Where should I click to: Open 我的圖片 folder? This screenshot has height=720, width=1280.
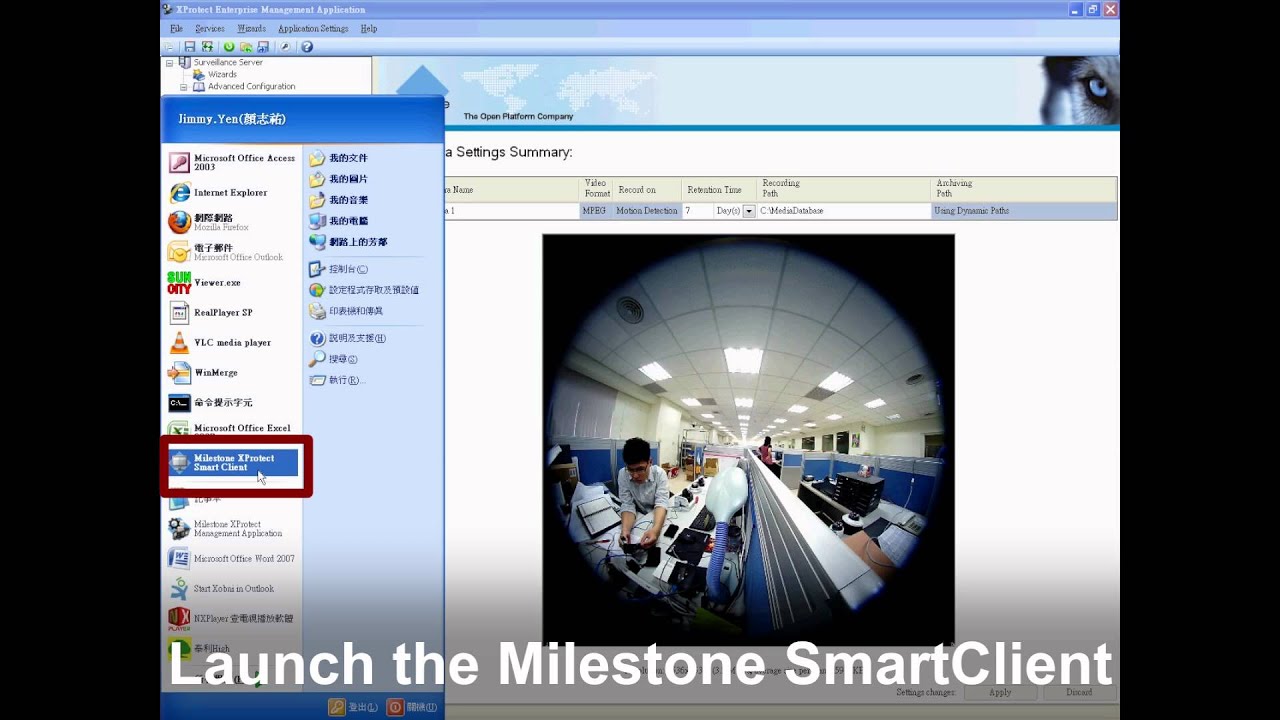339,179
